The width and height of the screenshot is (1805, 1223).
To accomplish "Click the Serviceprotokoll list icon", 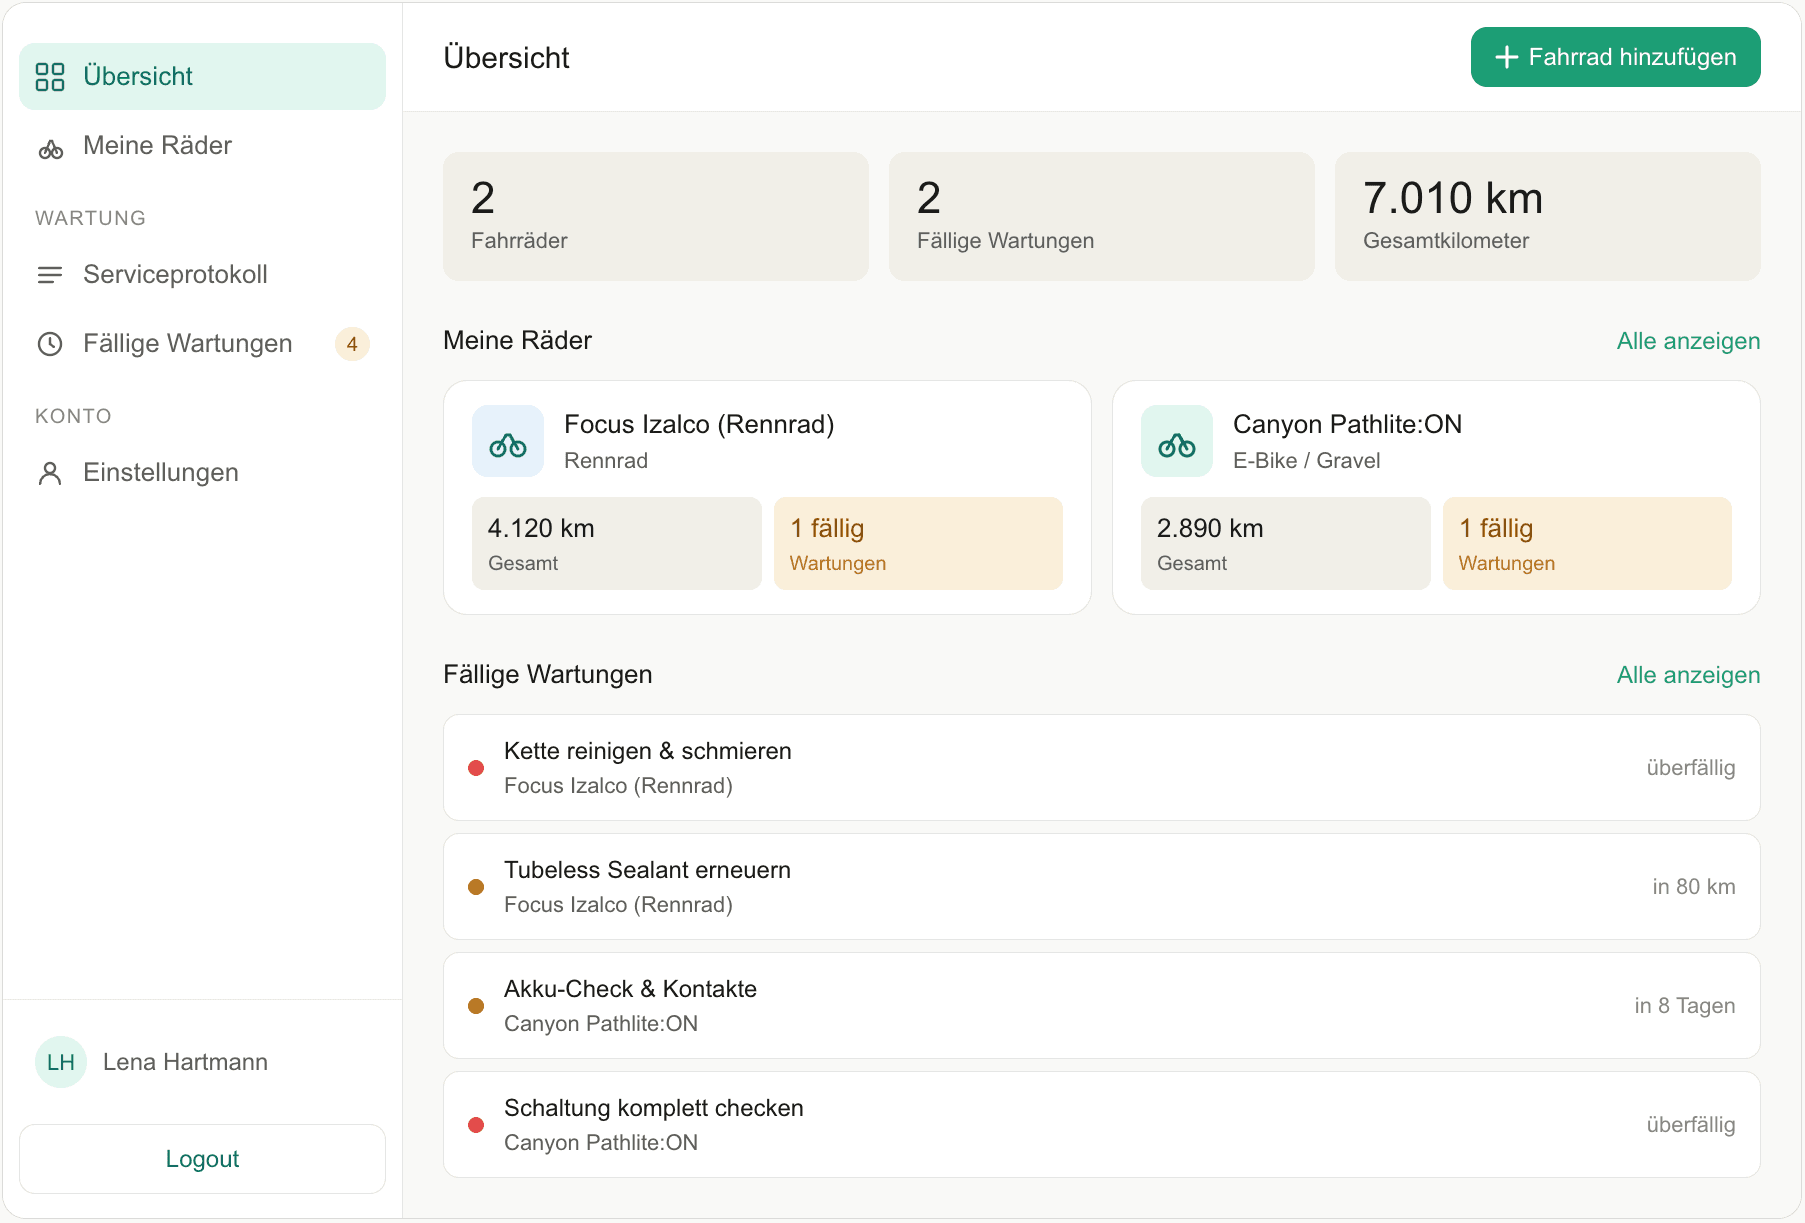I will (50, 275).
